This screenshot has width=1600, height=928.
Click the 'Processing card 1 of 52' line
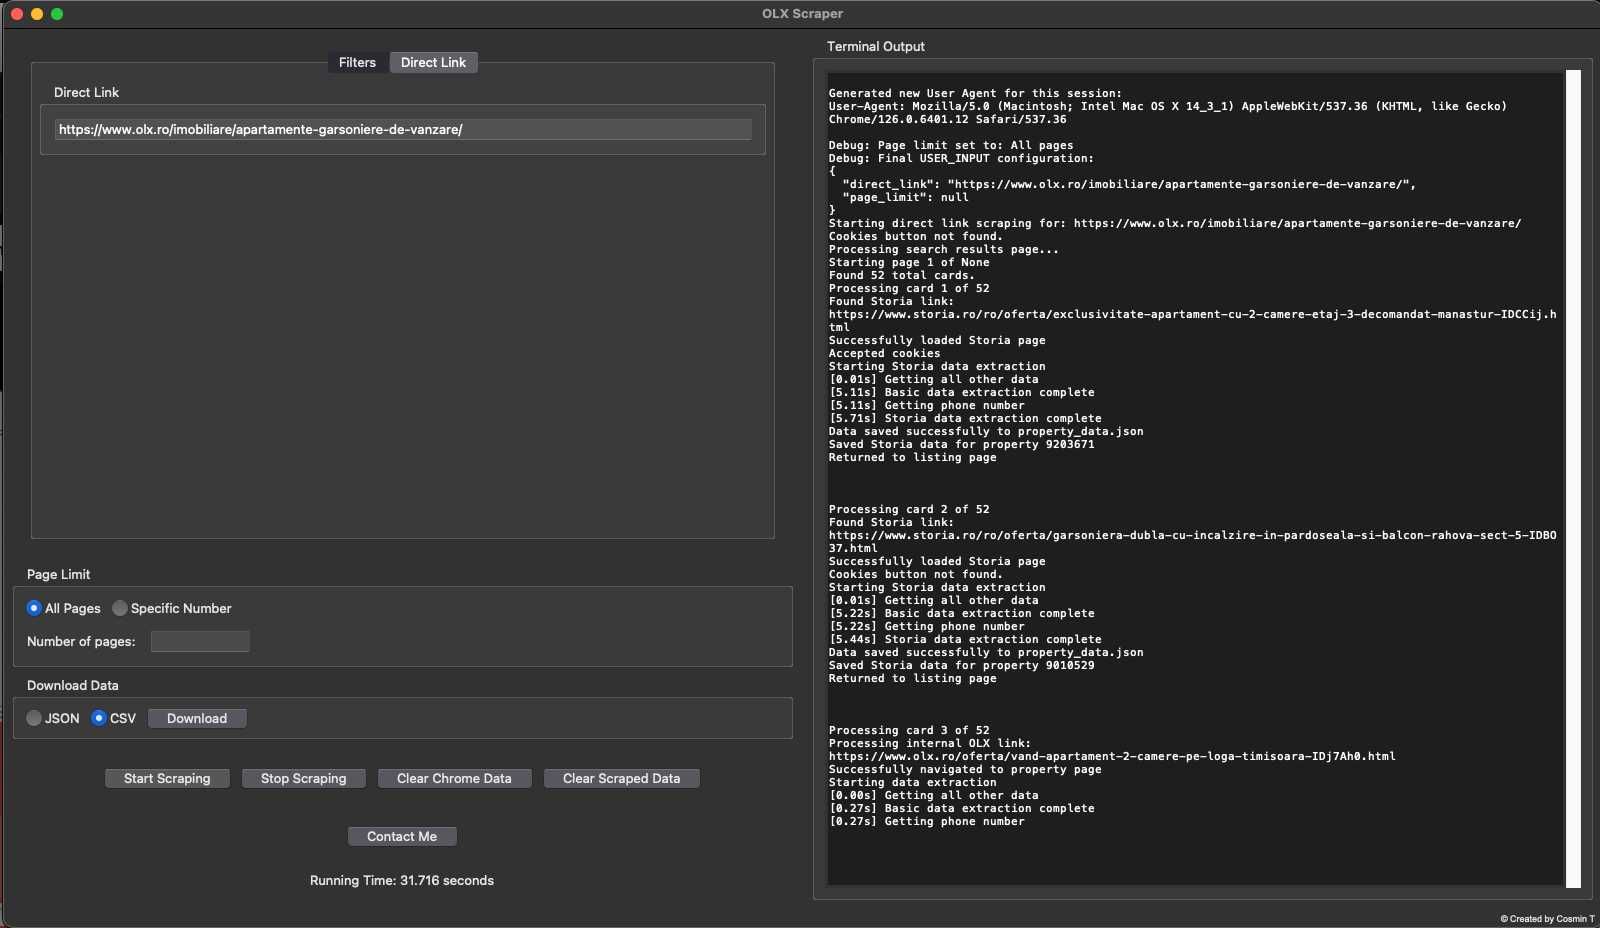909,288
